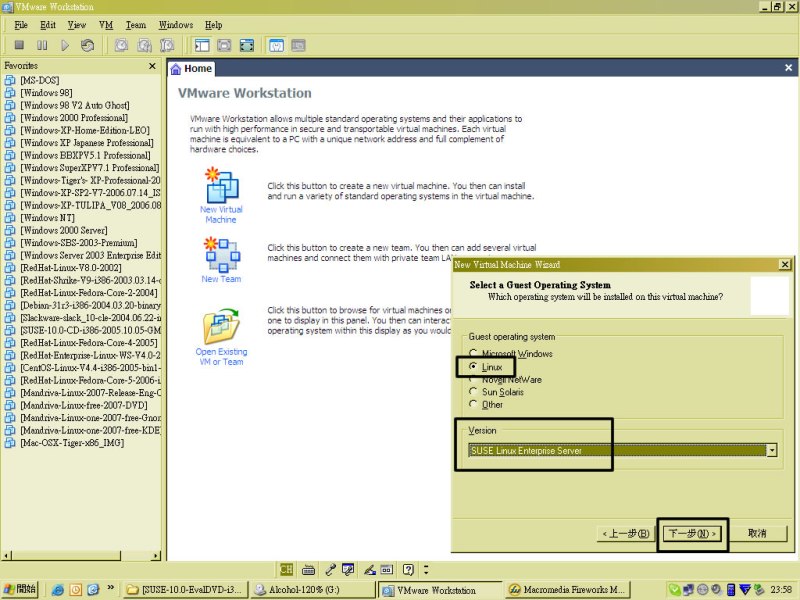
Task: Click the Open Existing VM folder icon
Action: 221,327
